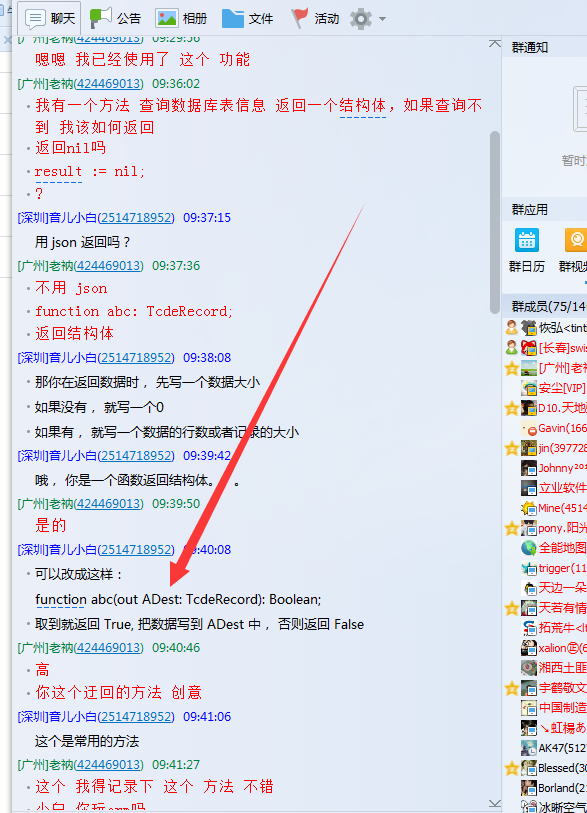Open the 群日历 calendar app
Viewport: 587px width, 813px height.
point(527,250)
